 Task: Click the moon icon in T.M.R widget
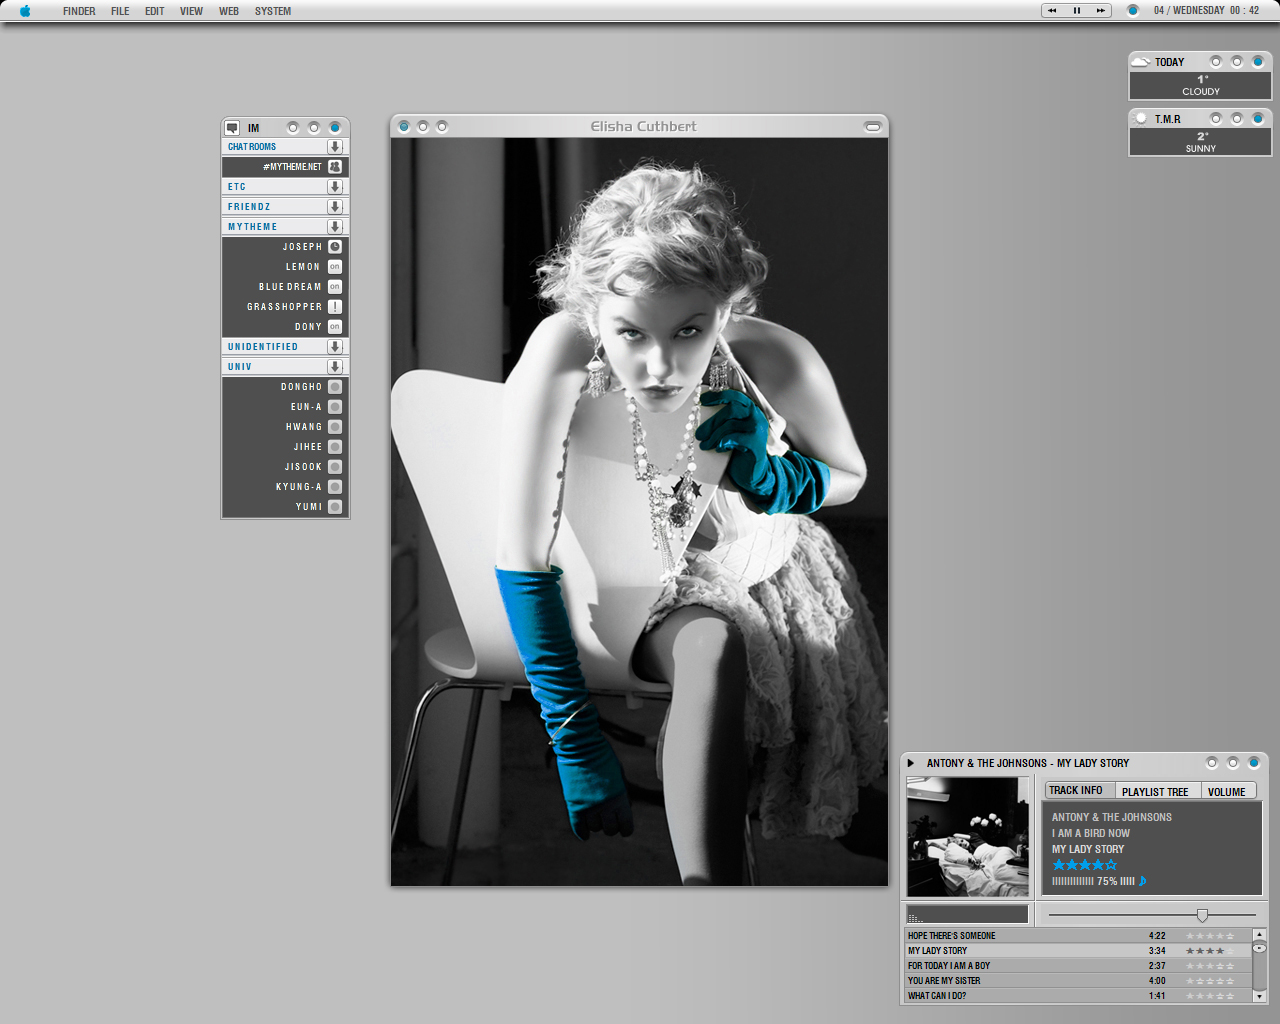pos(1141,119)
